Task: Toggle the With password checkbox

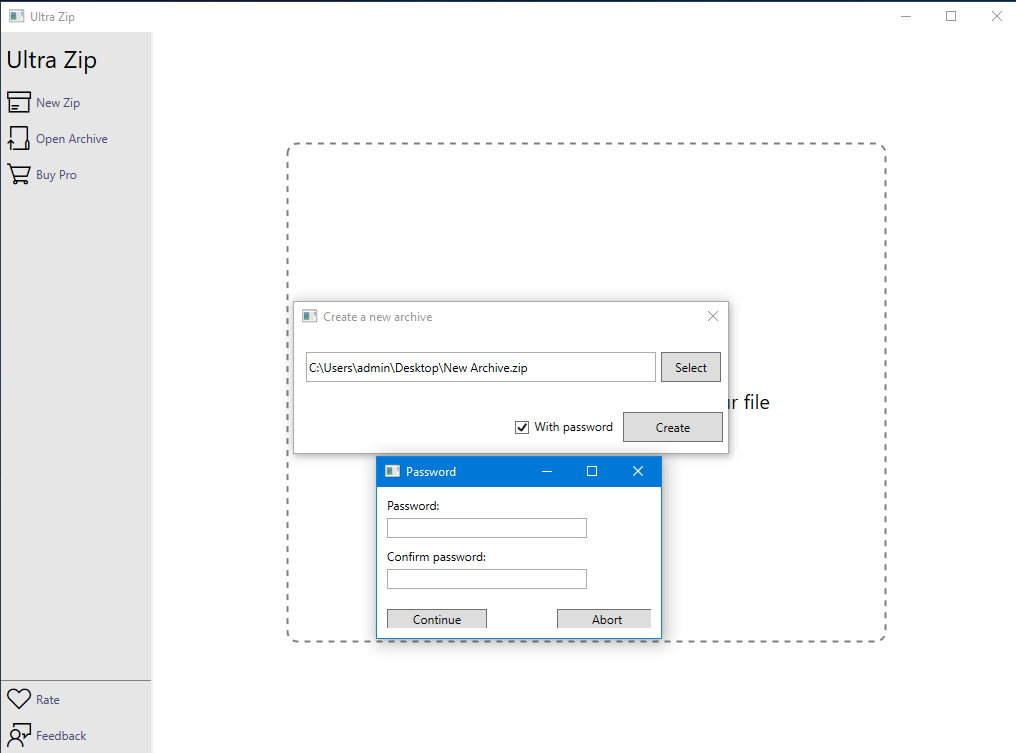Action: pos(521,426)
